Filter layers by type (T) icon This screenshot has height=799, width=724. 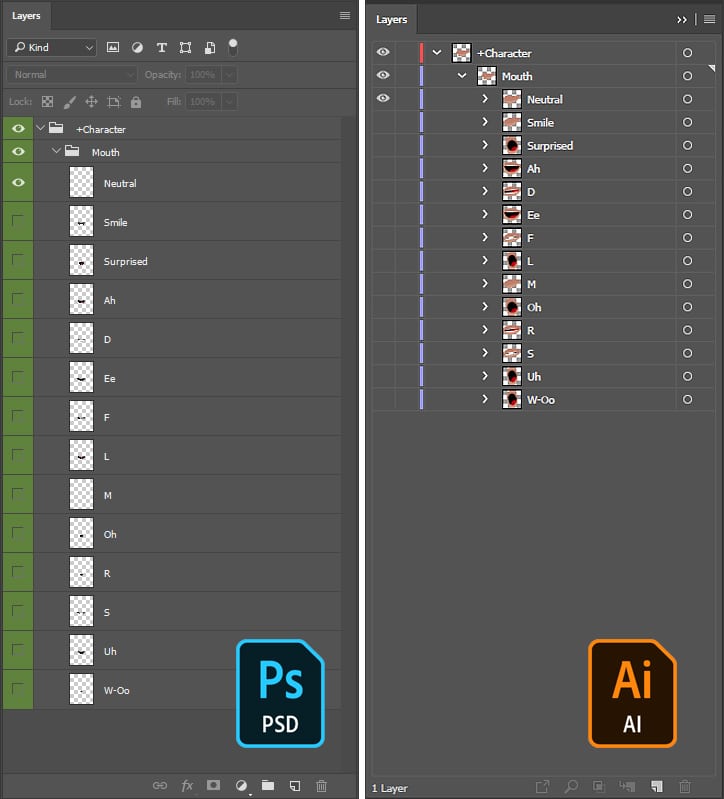click(x=161, y=47)
